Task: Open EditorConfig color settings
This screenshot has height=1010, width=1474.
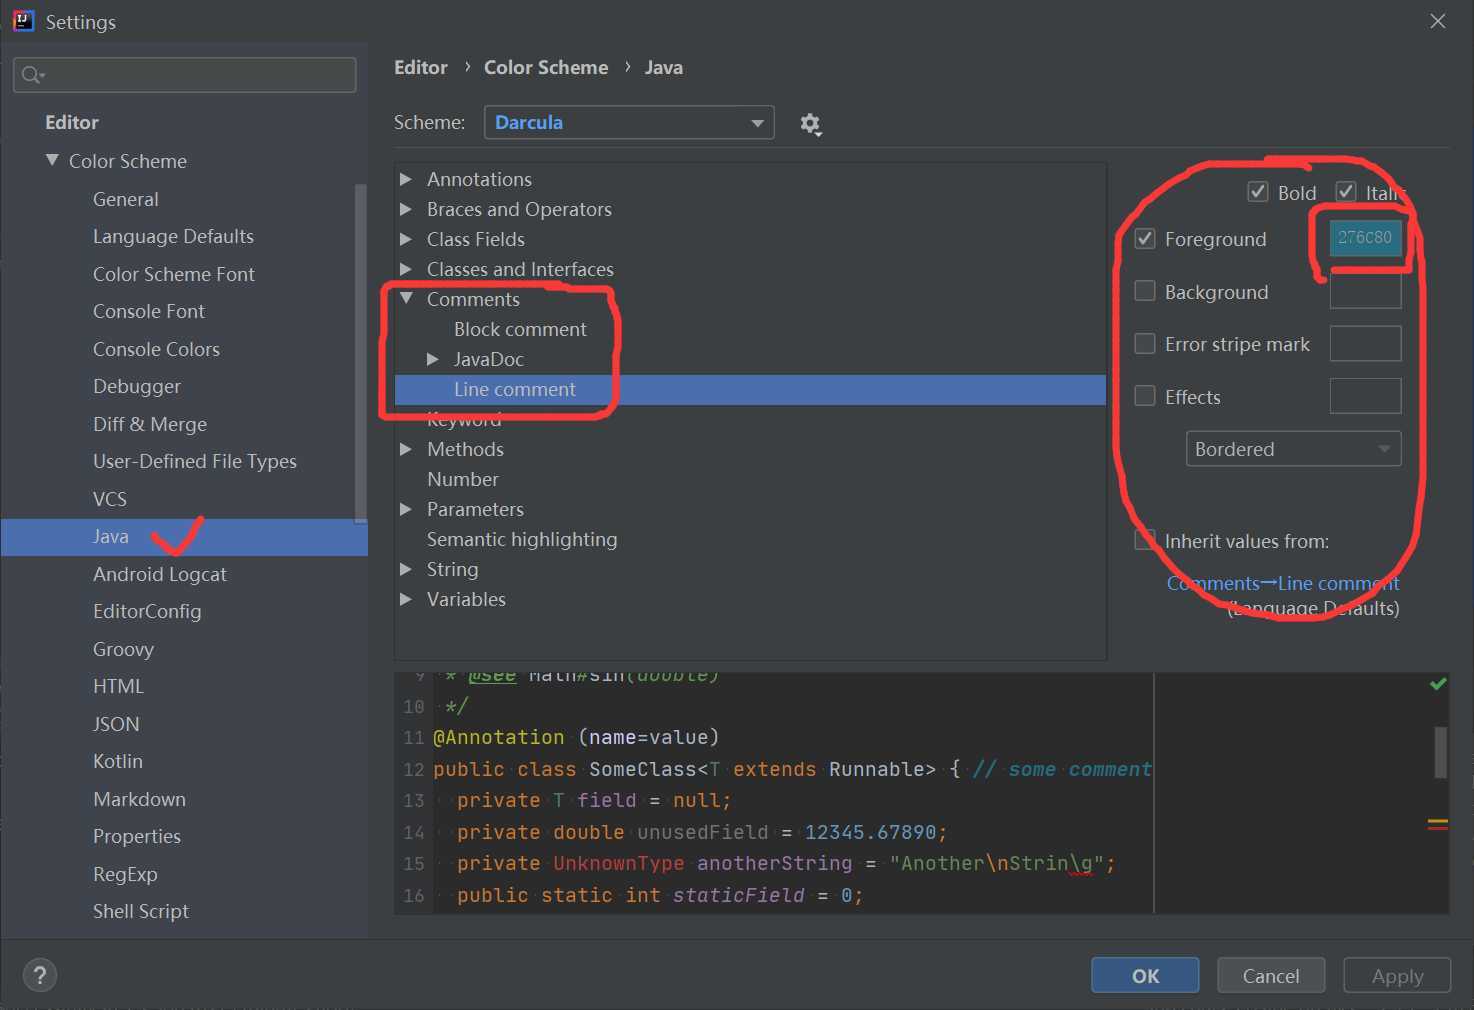Action: coord(147,611)
